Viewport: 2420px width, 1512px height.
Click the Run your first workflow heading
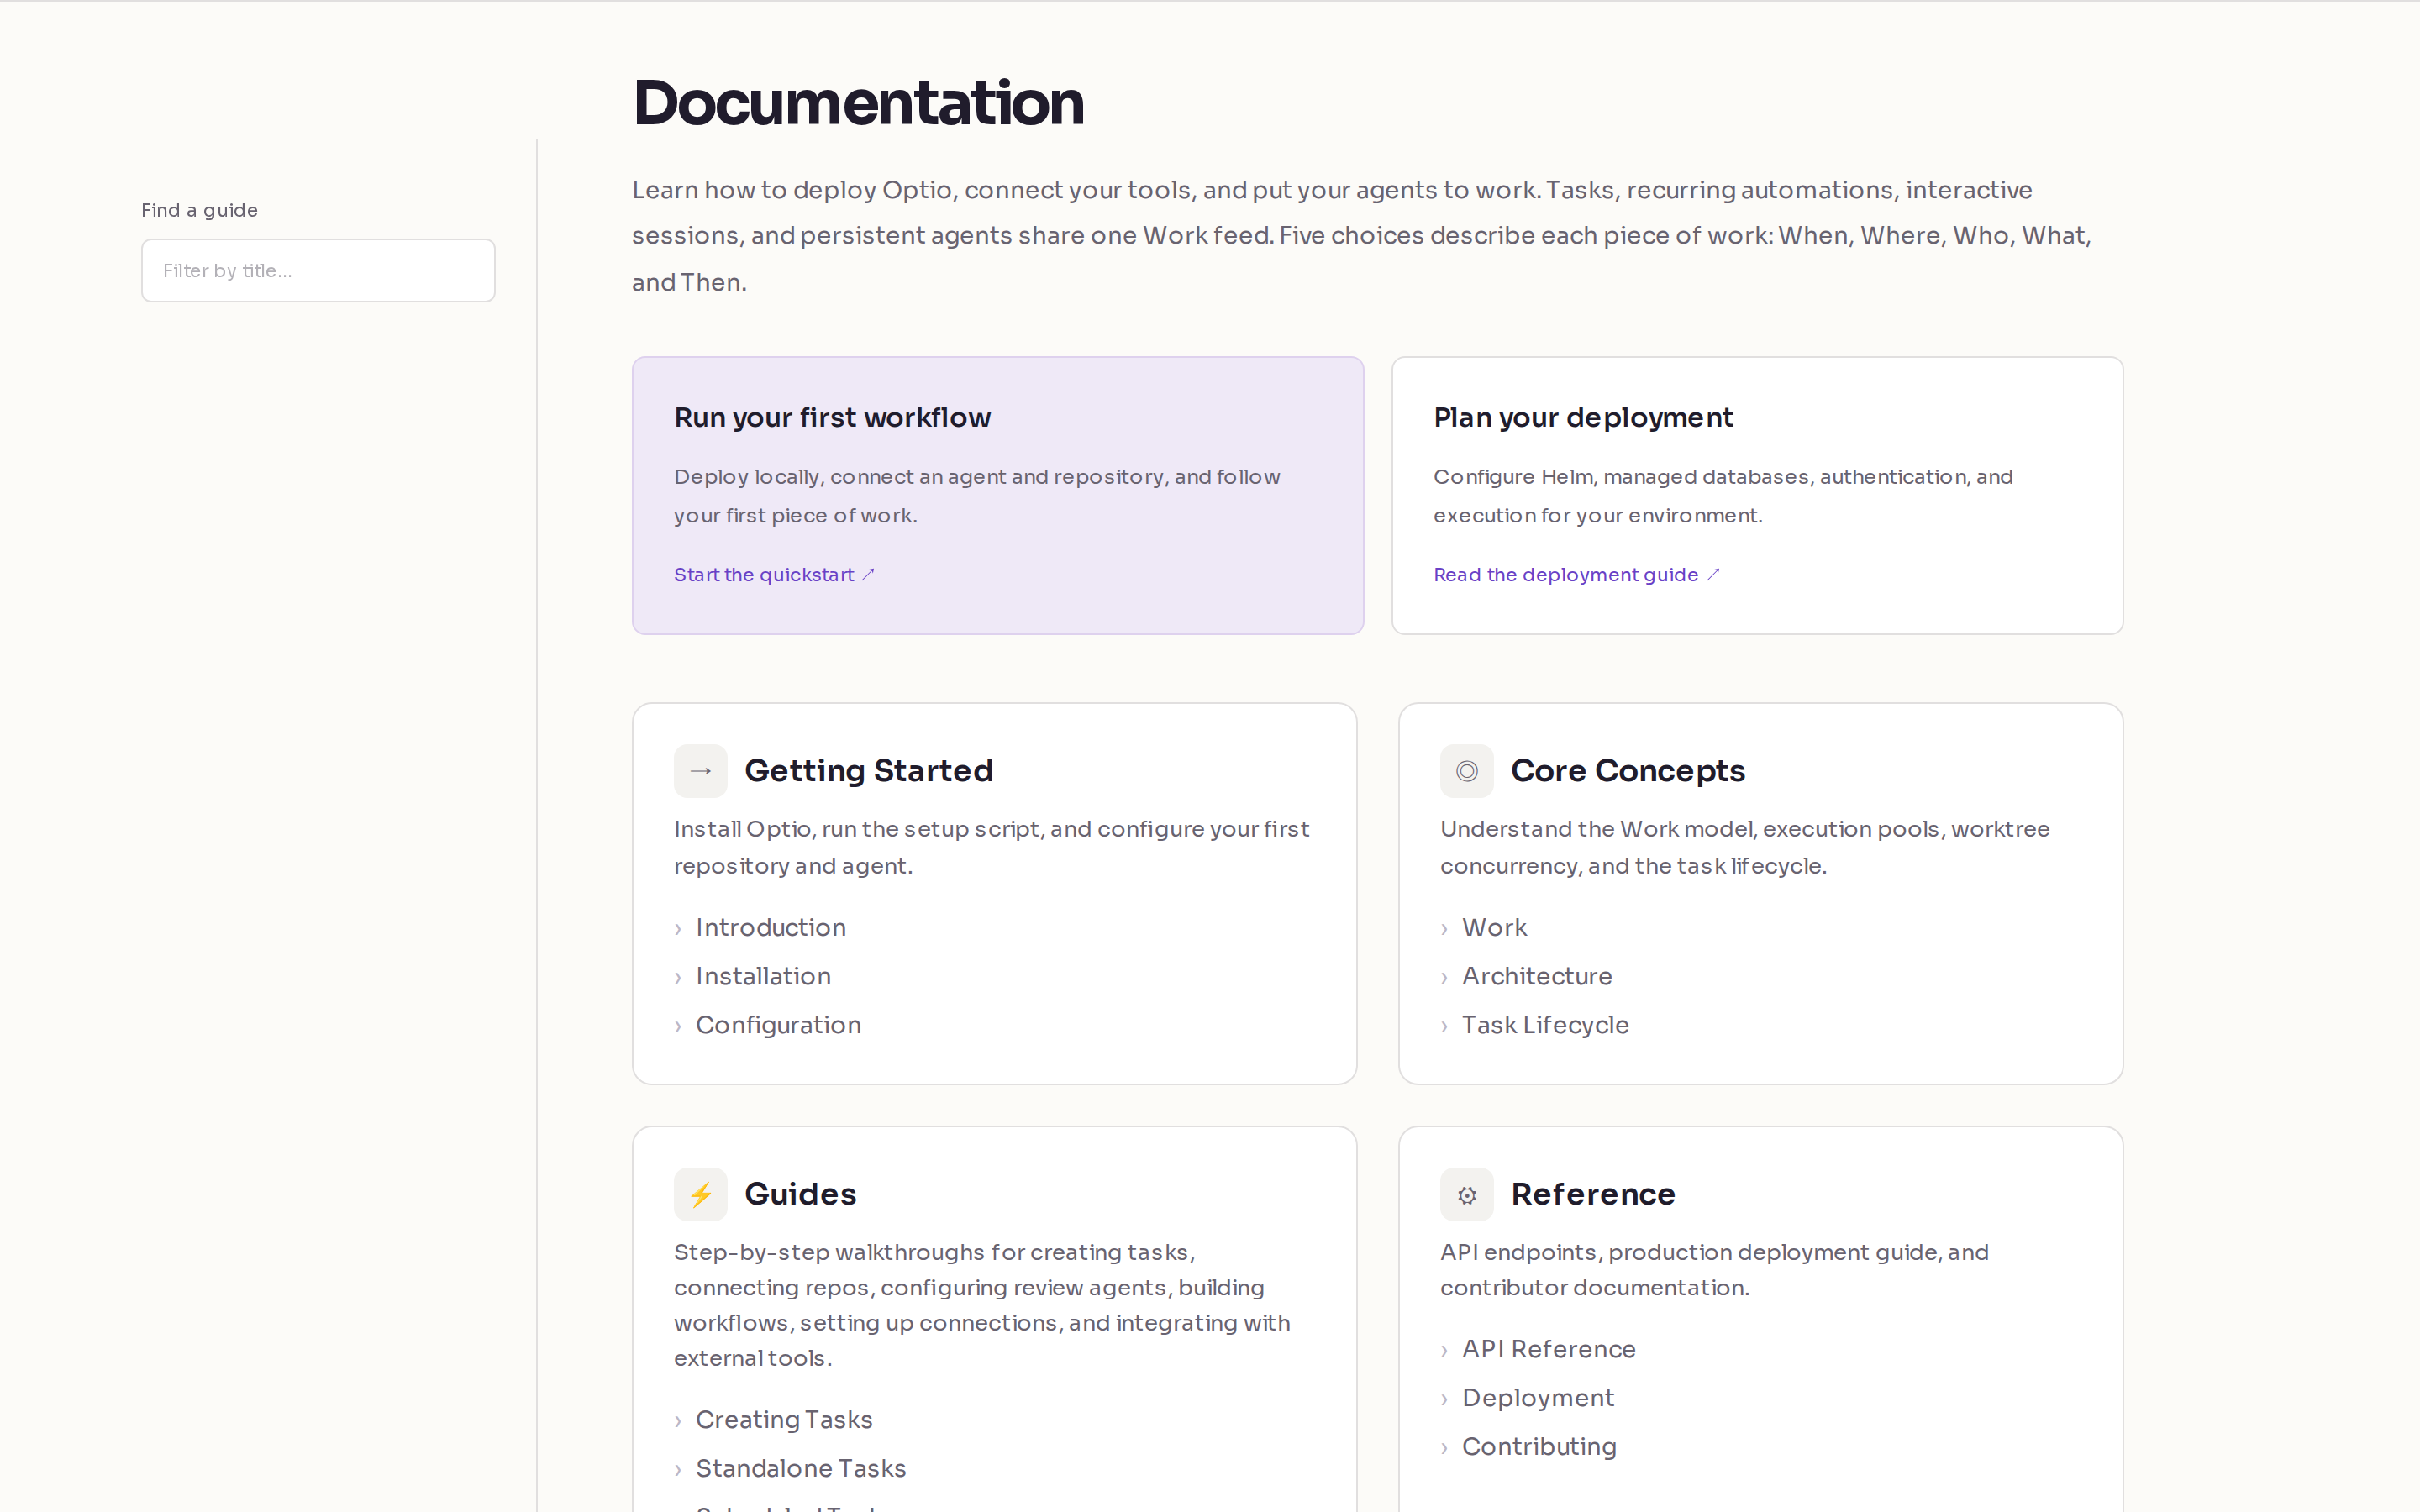pyautogui.click(x=832, y=418)
